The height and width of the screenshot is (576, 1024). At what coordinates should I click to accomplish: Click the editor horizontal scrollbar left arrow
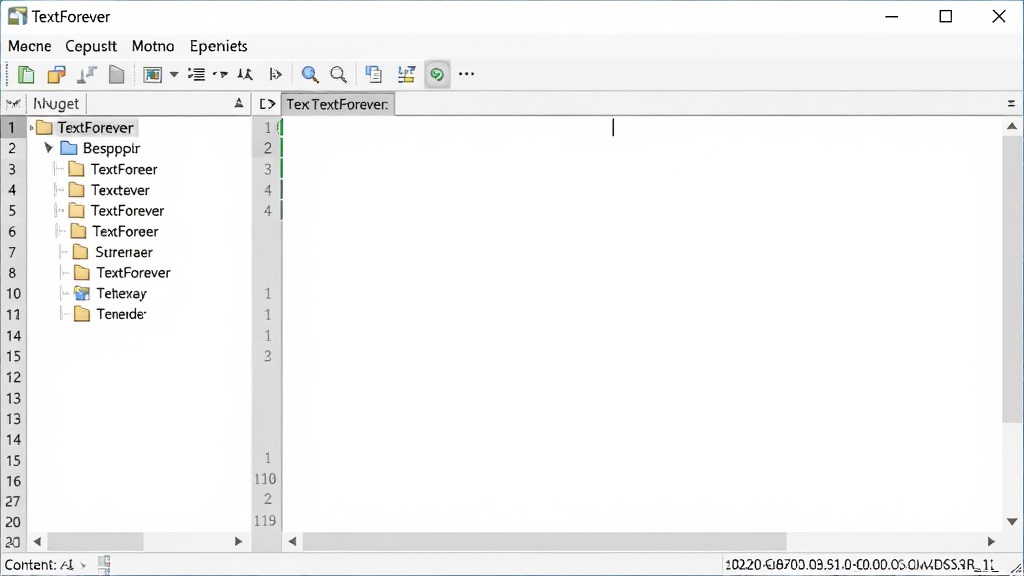(x=293, y=541)
